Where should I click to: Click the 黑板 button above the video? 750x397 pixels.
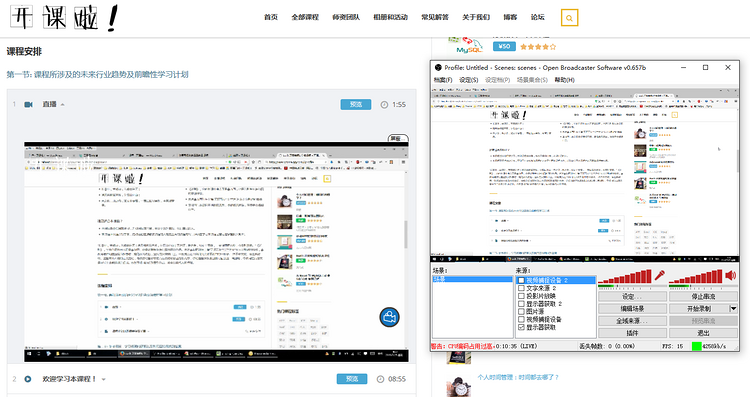point(397,138)
